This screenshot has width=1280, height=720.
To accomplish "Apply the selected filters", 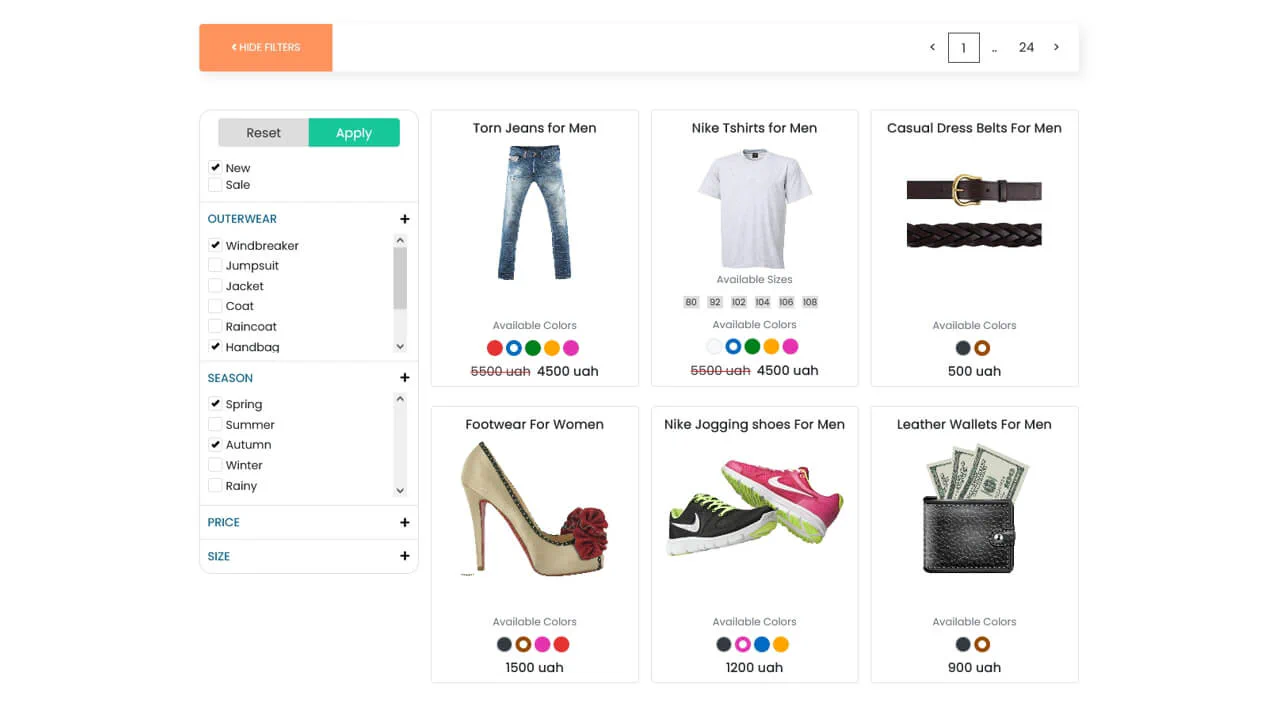I will click(x=354, y=132).
